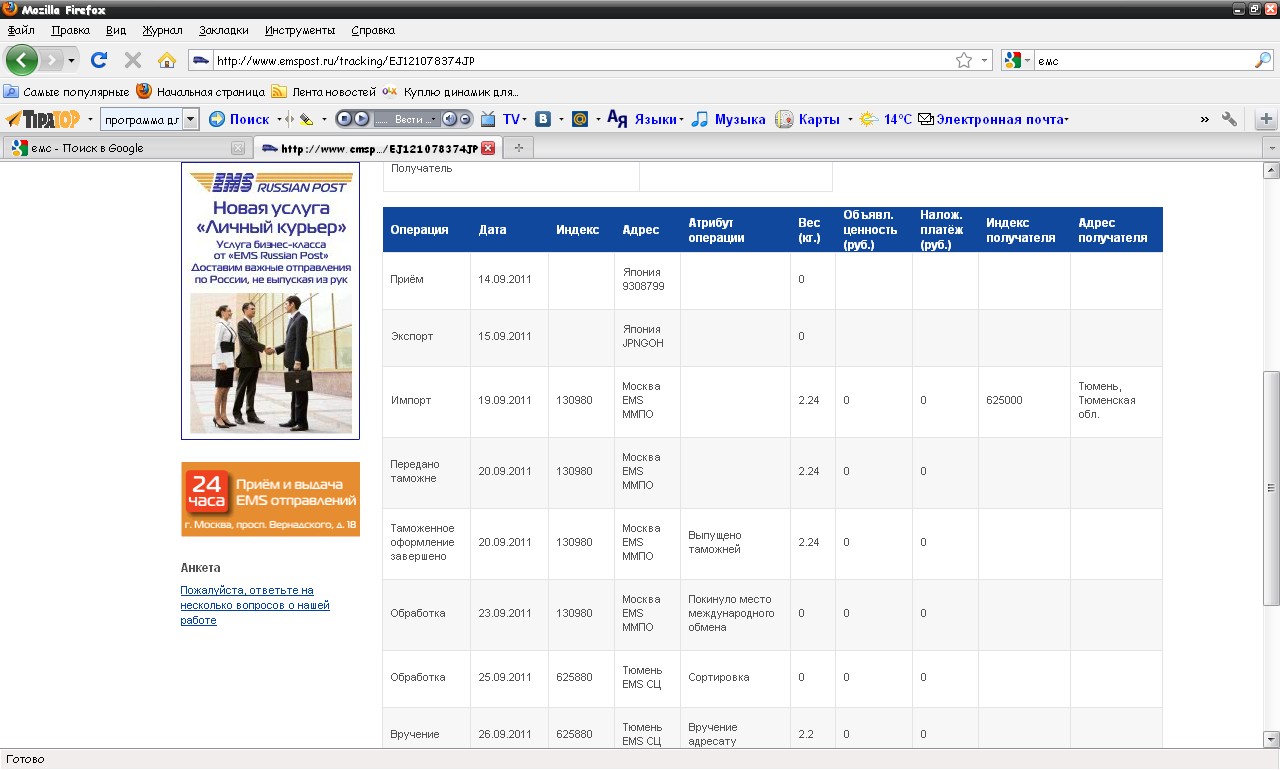Stop the toolbar radio player
This screenshot has width=1280, height=770.
pyautogui.click(x=344, y=119)
